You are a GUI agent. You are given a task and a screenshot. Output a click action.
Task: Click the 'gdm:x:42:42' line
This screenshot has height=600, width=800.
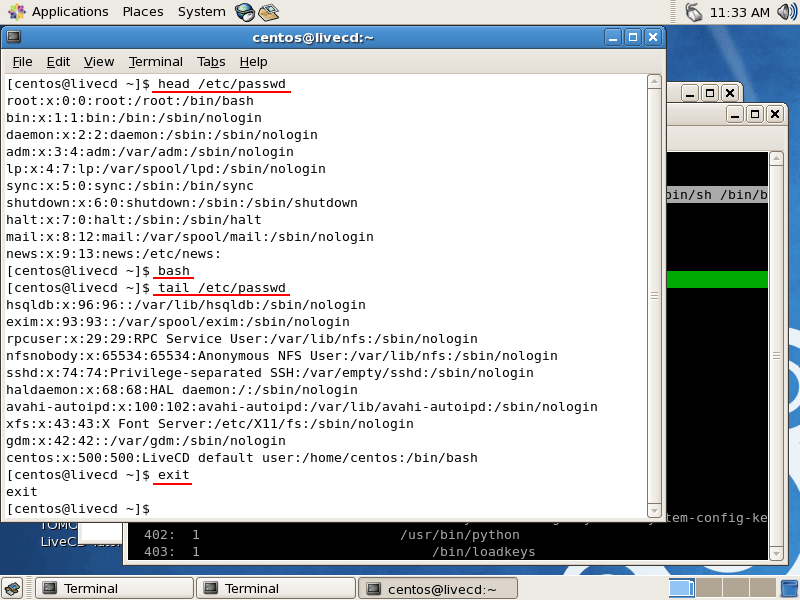click(146, 441)
